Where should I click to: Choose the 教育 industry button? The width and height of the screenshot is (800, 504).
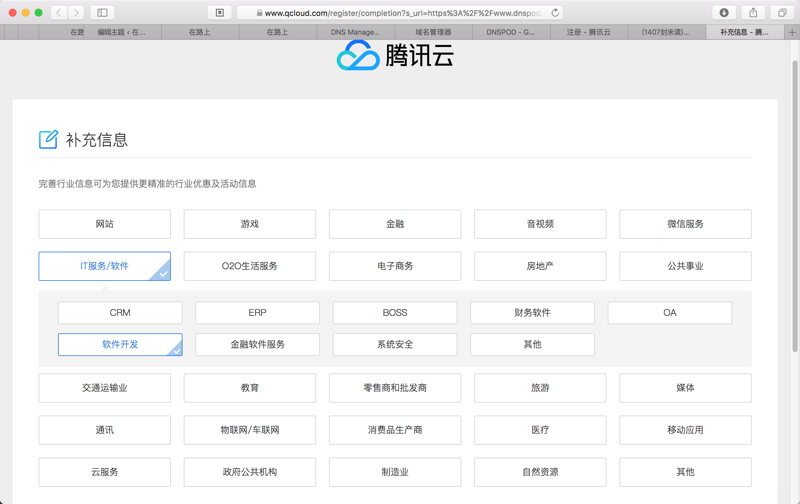(250, 388)
